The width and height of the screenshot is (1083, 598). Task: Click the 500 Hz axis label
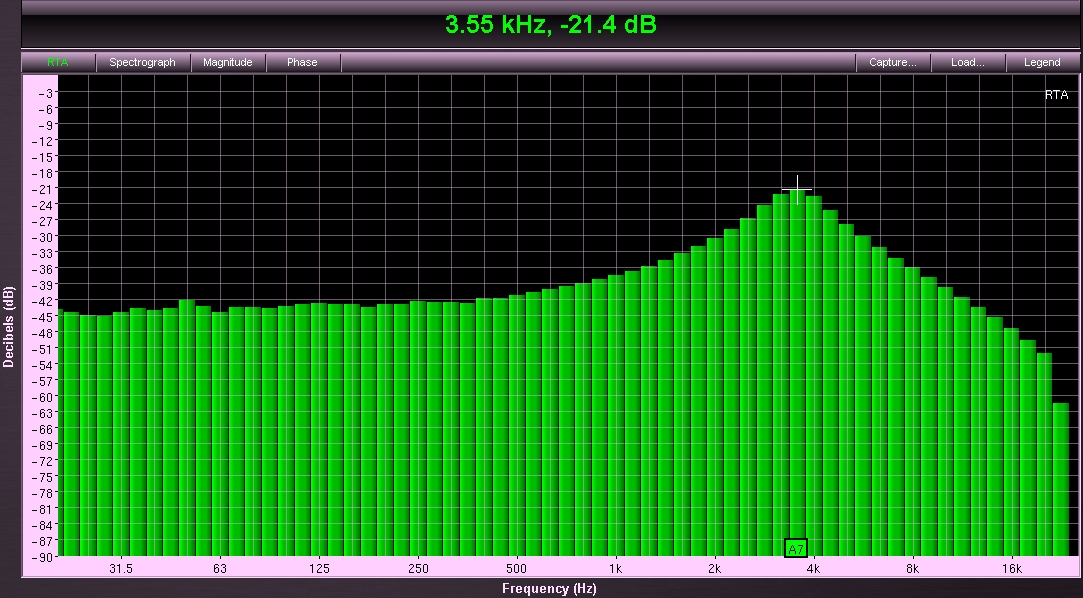516,569
